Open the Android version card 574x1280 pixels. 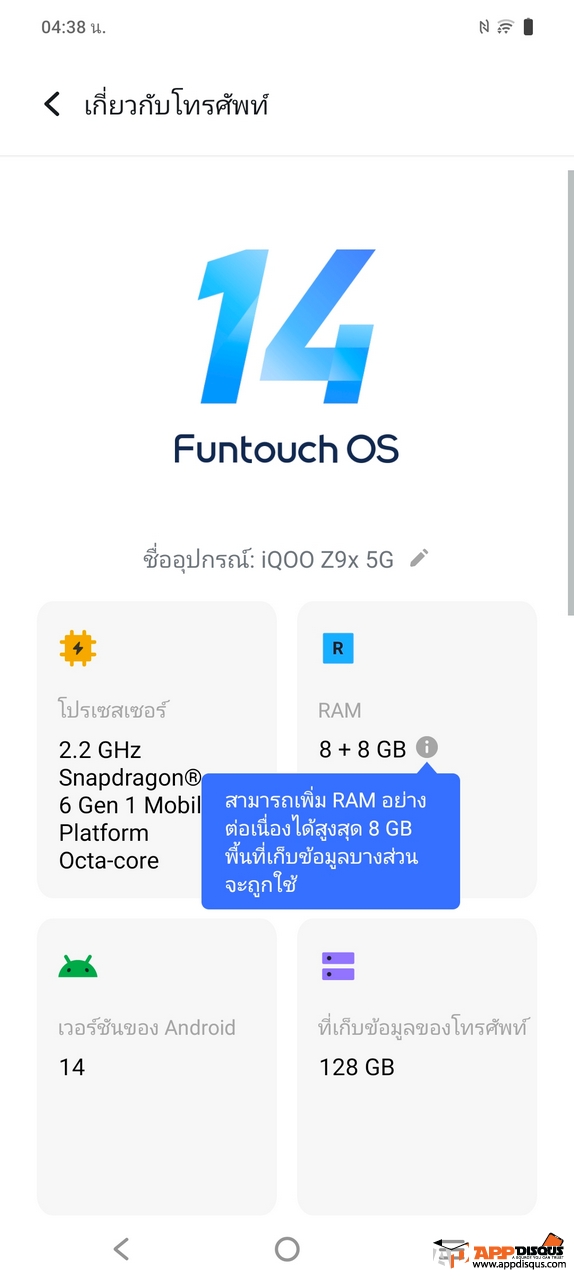click(x=157, y=1066)
